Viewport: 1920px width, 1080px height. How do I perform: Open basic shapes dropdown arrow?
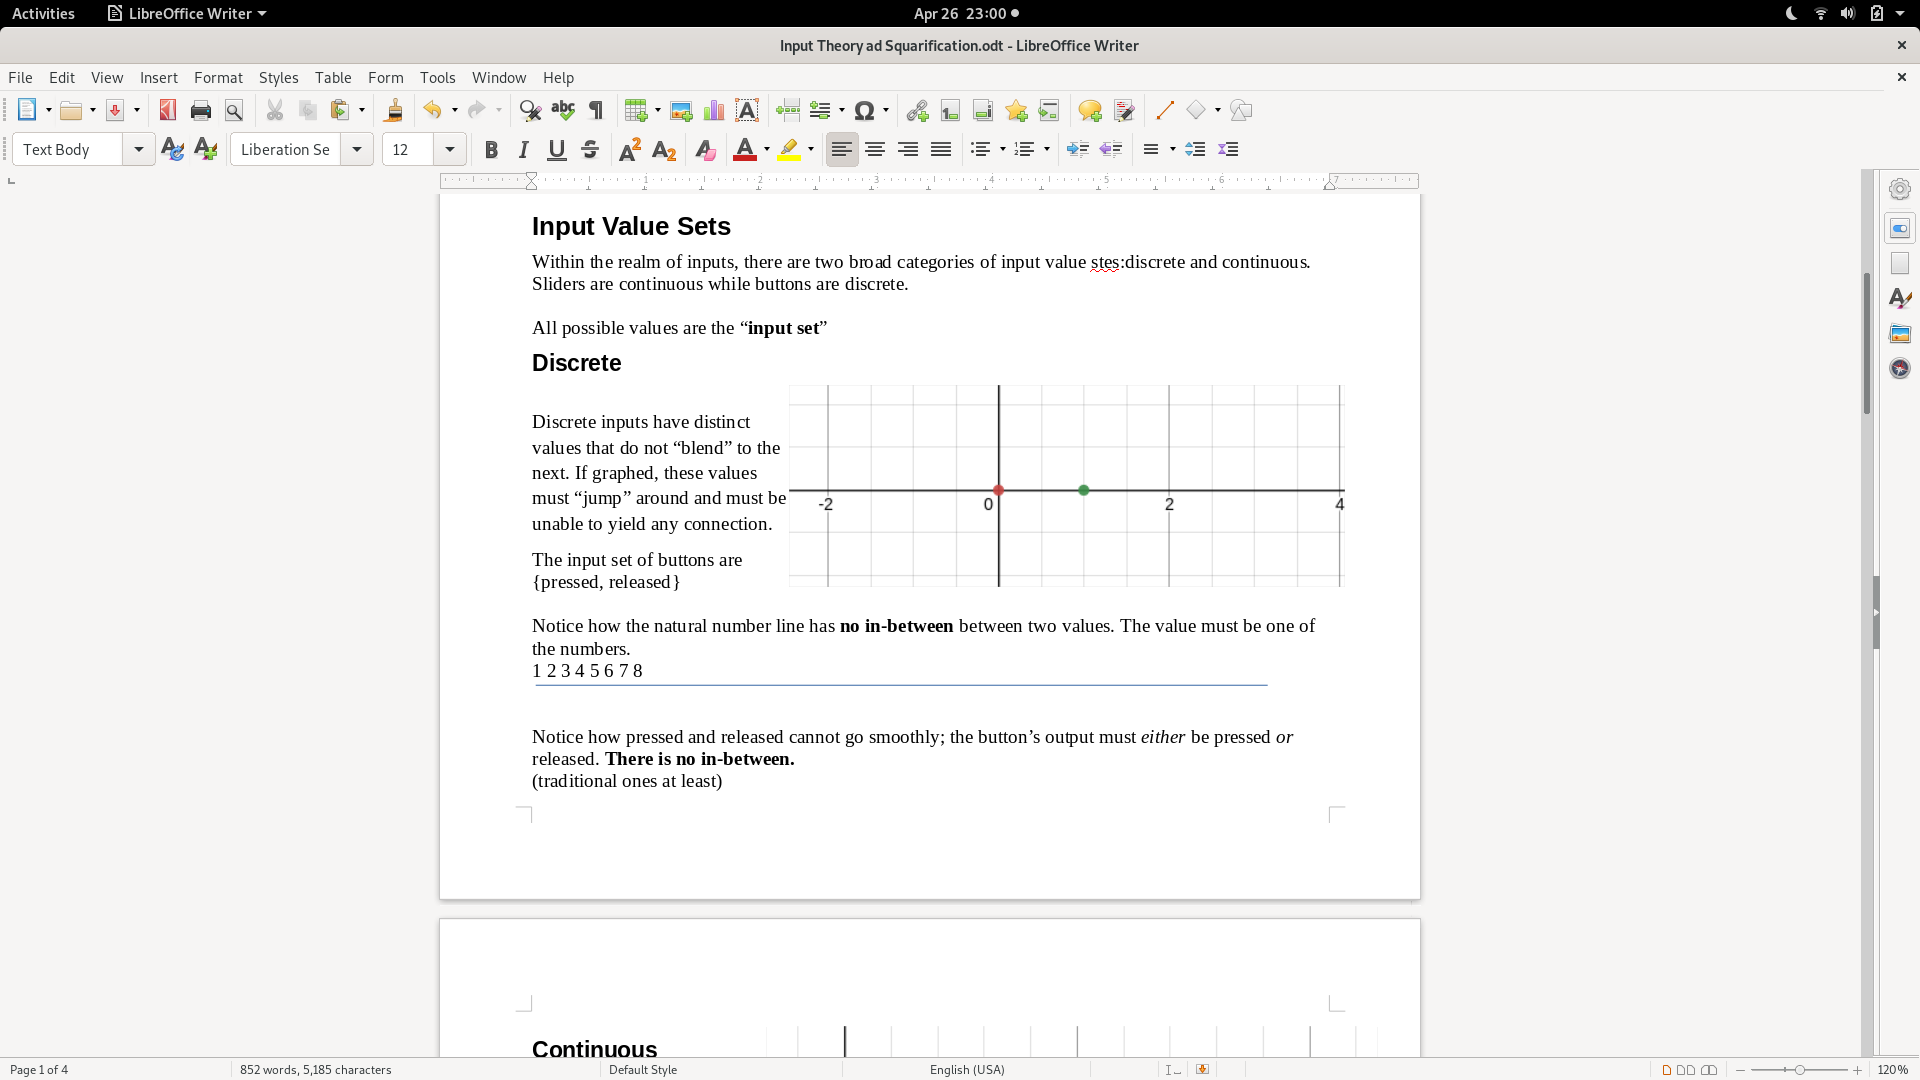point(1218,111)
